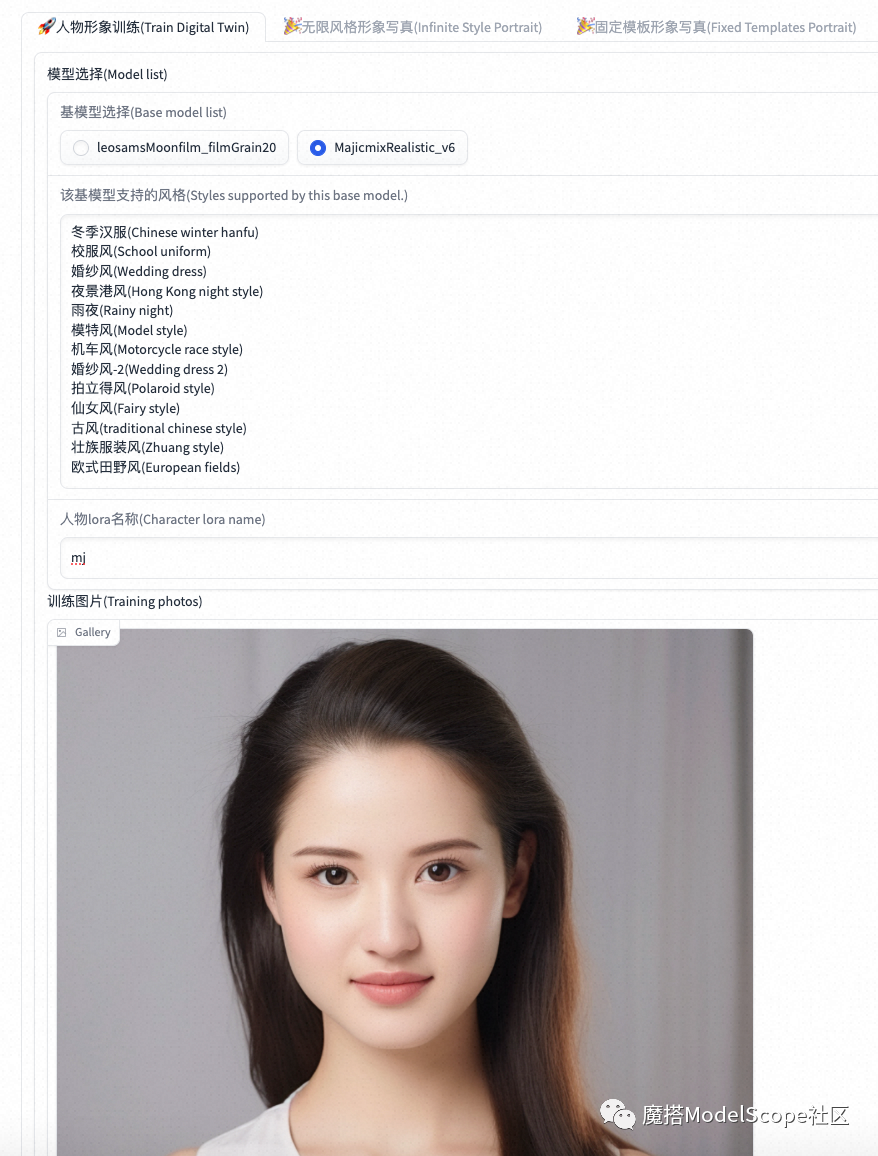Select leosamsMoonfilm_filmGrain20 base model
Image resolution: width=878 pixels, height=1156 pixels.
click(174, 147)
